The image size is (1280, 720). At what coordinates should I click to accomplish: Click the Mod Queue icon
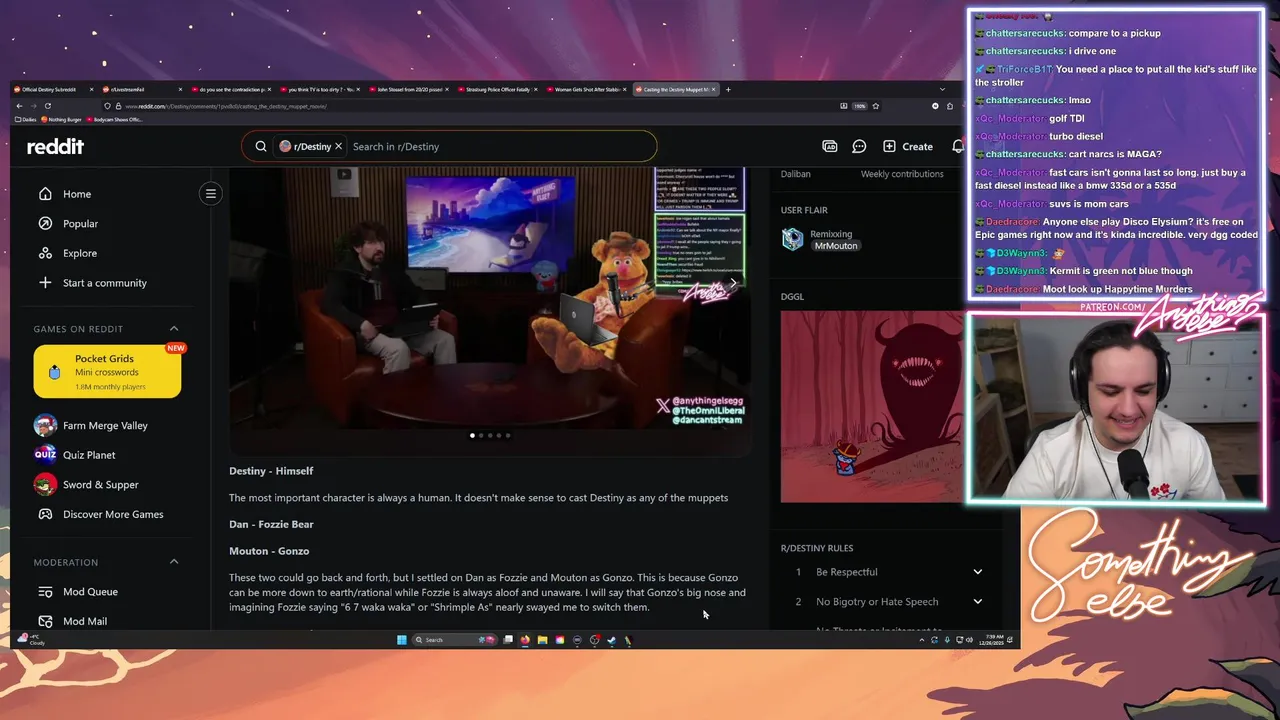coord(45,592)
